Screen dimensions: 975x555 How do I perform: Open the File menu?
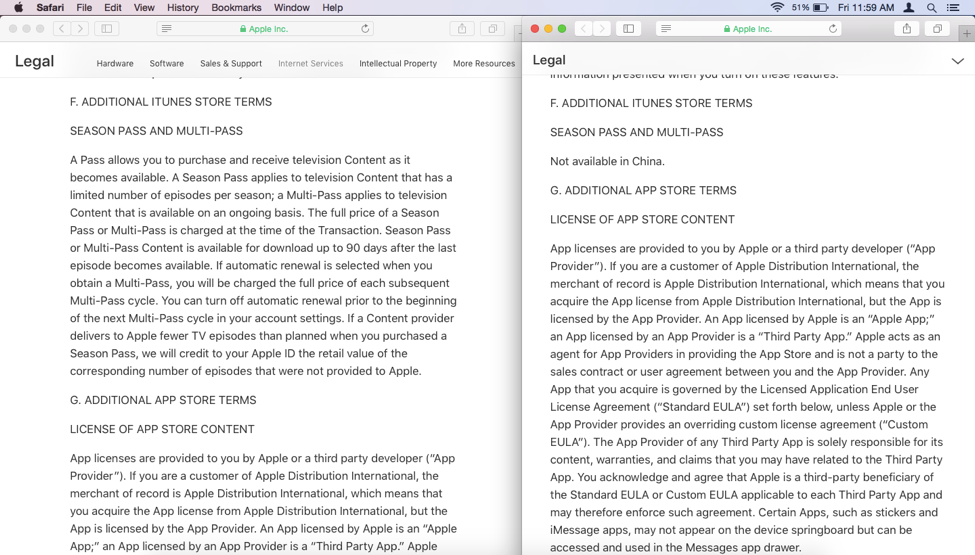(x=84, y=7)
